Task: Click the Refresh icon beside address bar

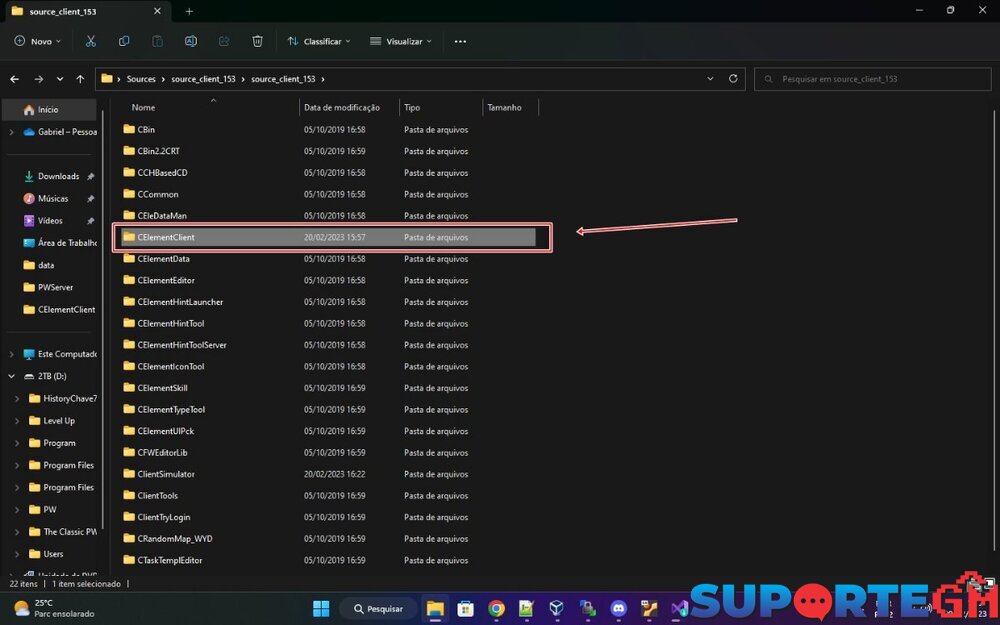Action: coord(733,78)
